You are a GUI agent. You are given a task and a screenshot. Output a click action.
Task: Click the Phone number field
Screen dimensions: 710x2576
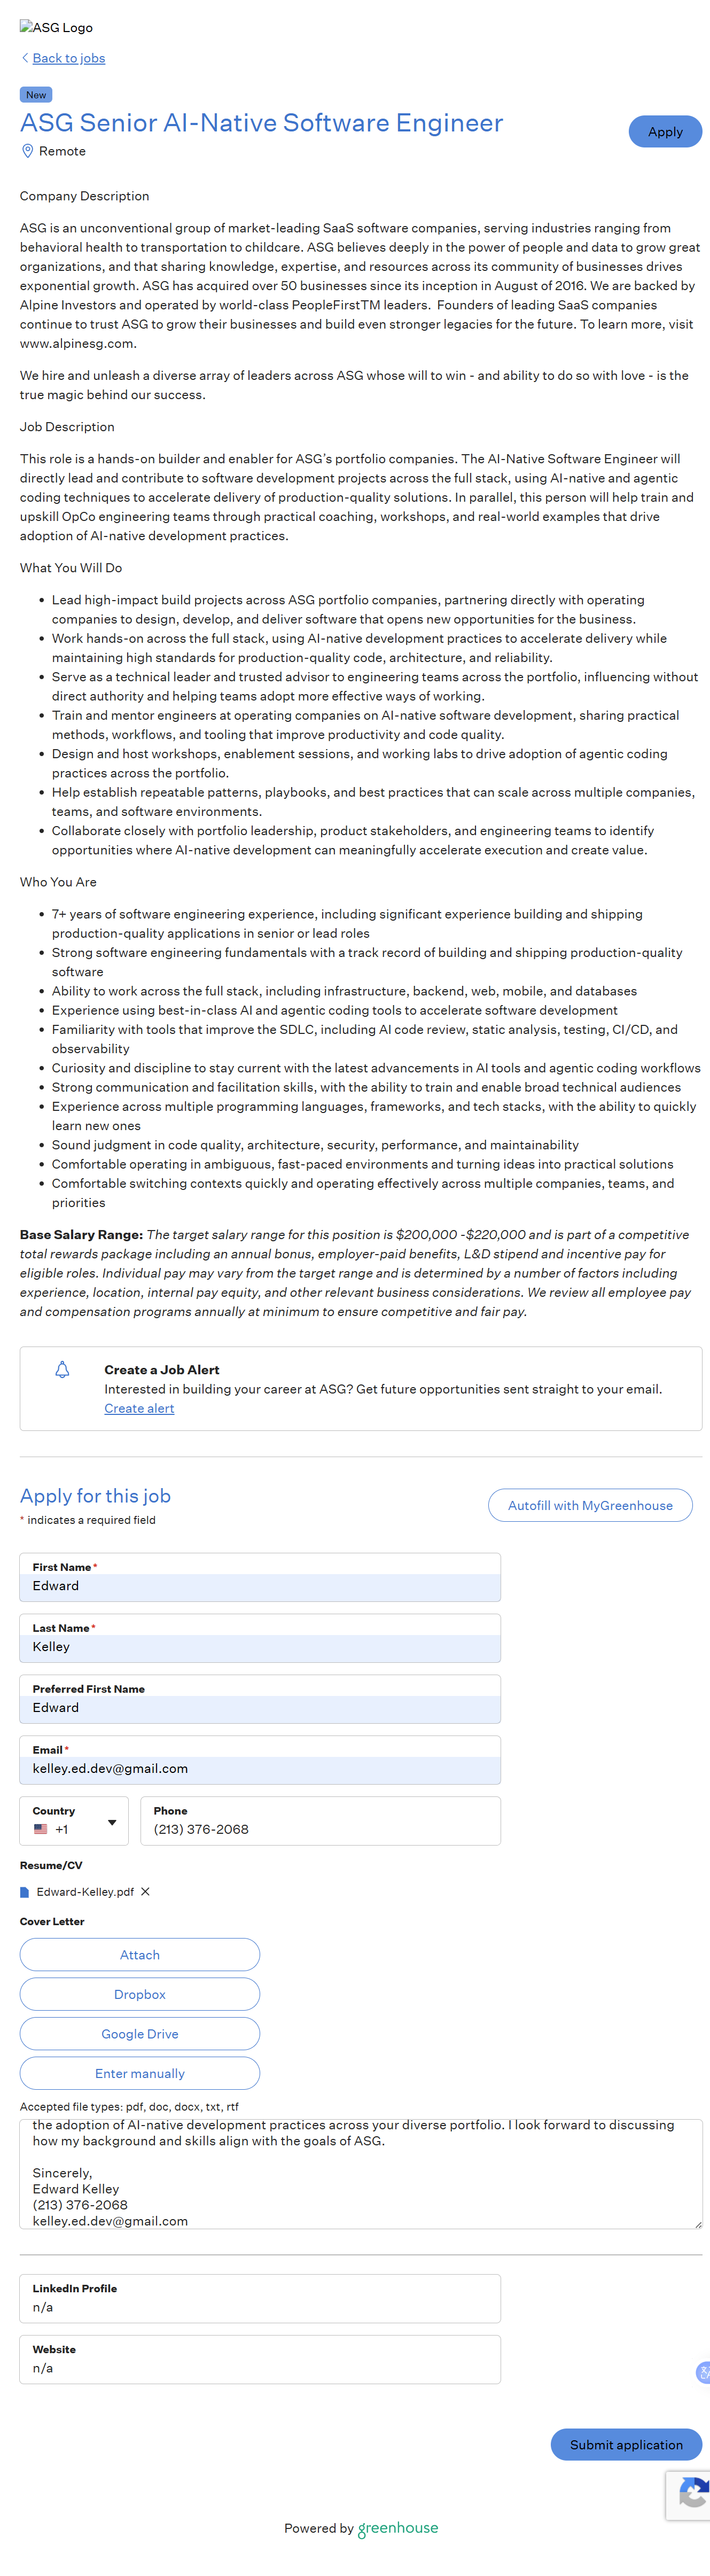click(x=320, y=1829)
